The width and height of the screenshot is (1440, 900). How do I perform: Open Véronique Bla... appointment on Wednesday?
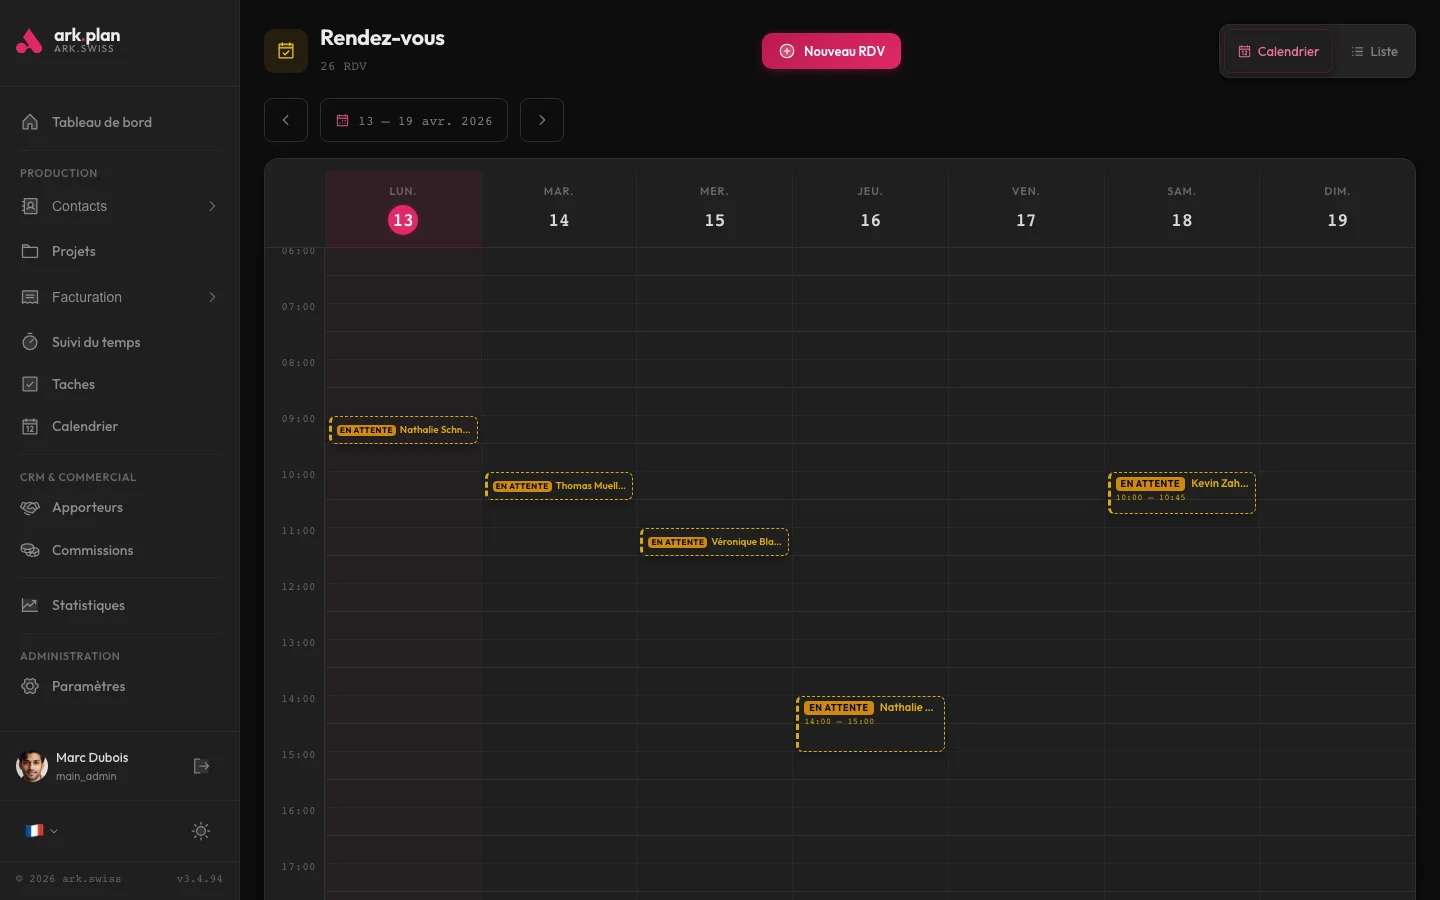714,542
